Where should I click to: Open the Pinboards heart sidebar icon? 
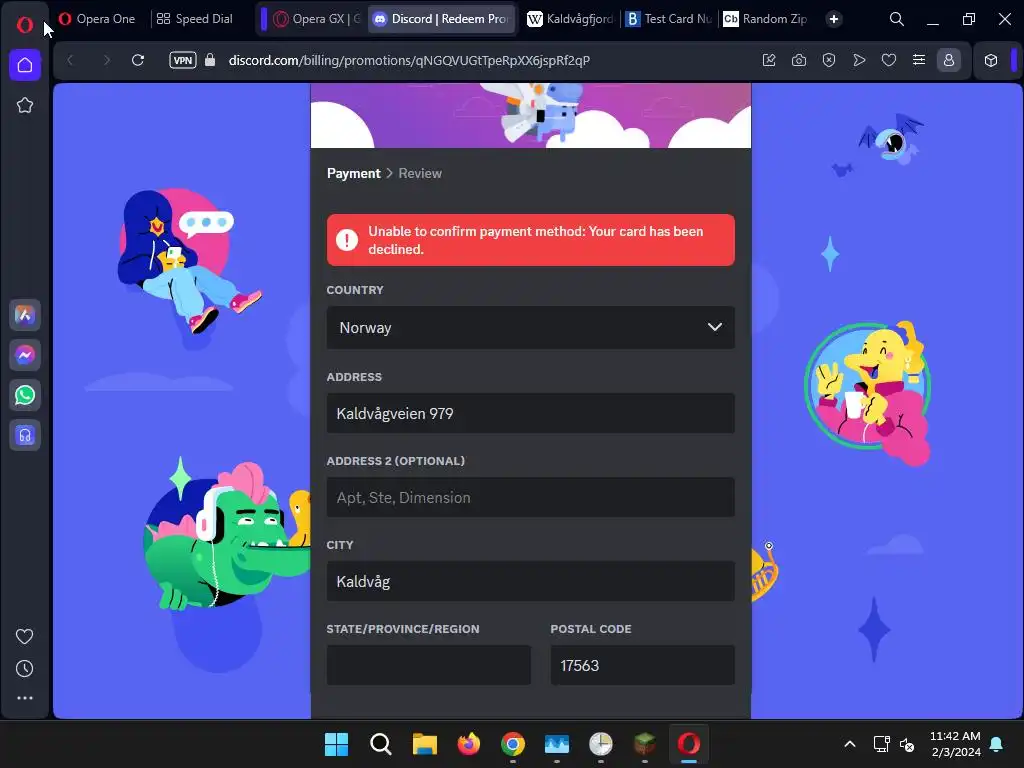[25, 636]
